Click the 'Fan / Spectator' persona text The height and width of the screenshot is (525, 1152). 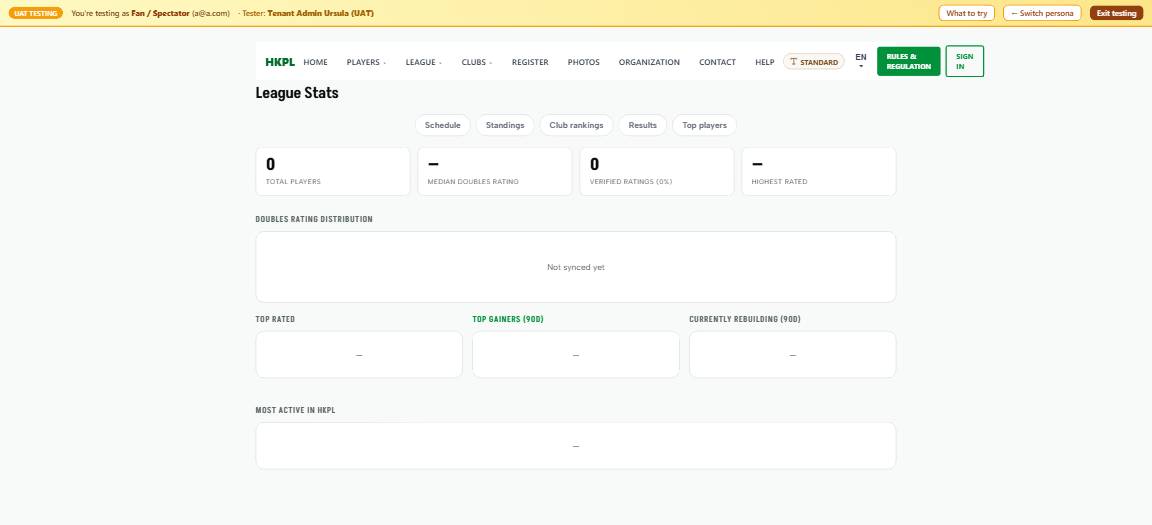[x=160, y=13]
